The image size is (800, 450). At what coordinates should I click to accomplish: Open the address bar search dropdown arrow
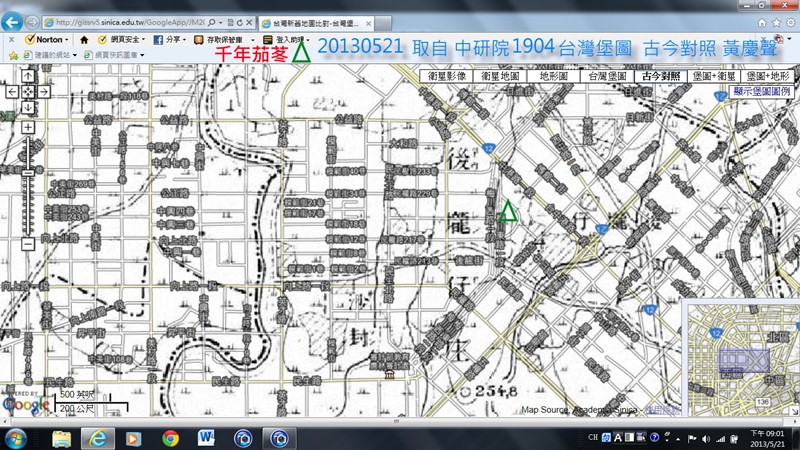[x=220, y=22]
